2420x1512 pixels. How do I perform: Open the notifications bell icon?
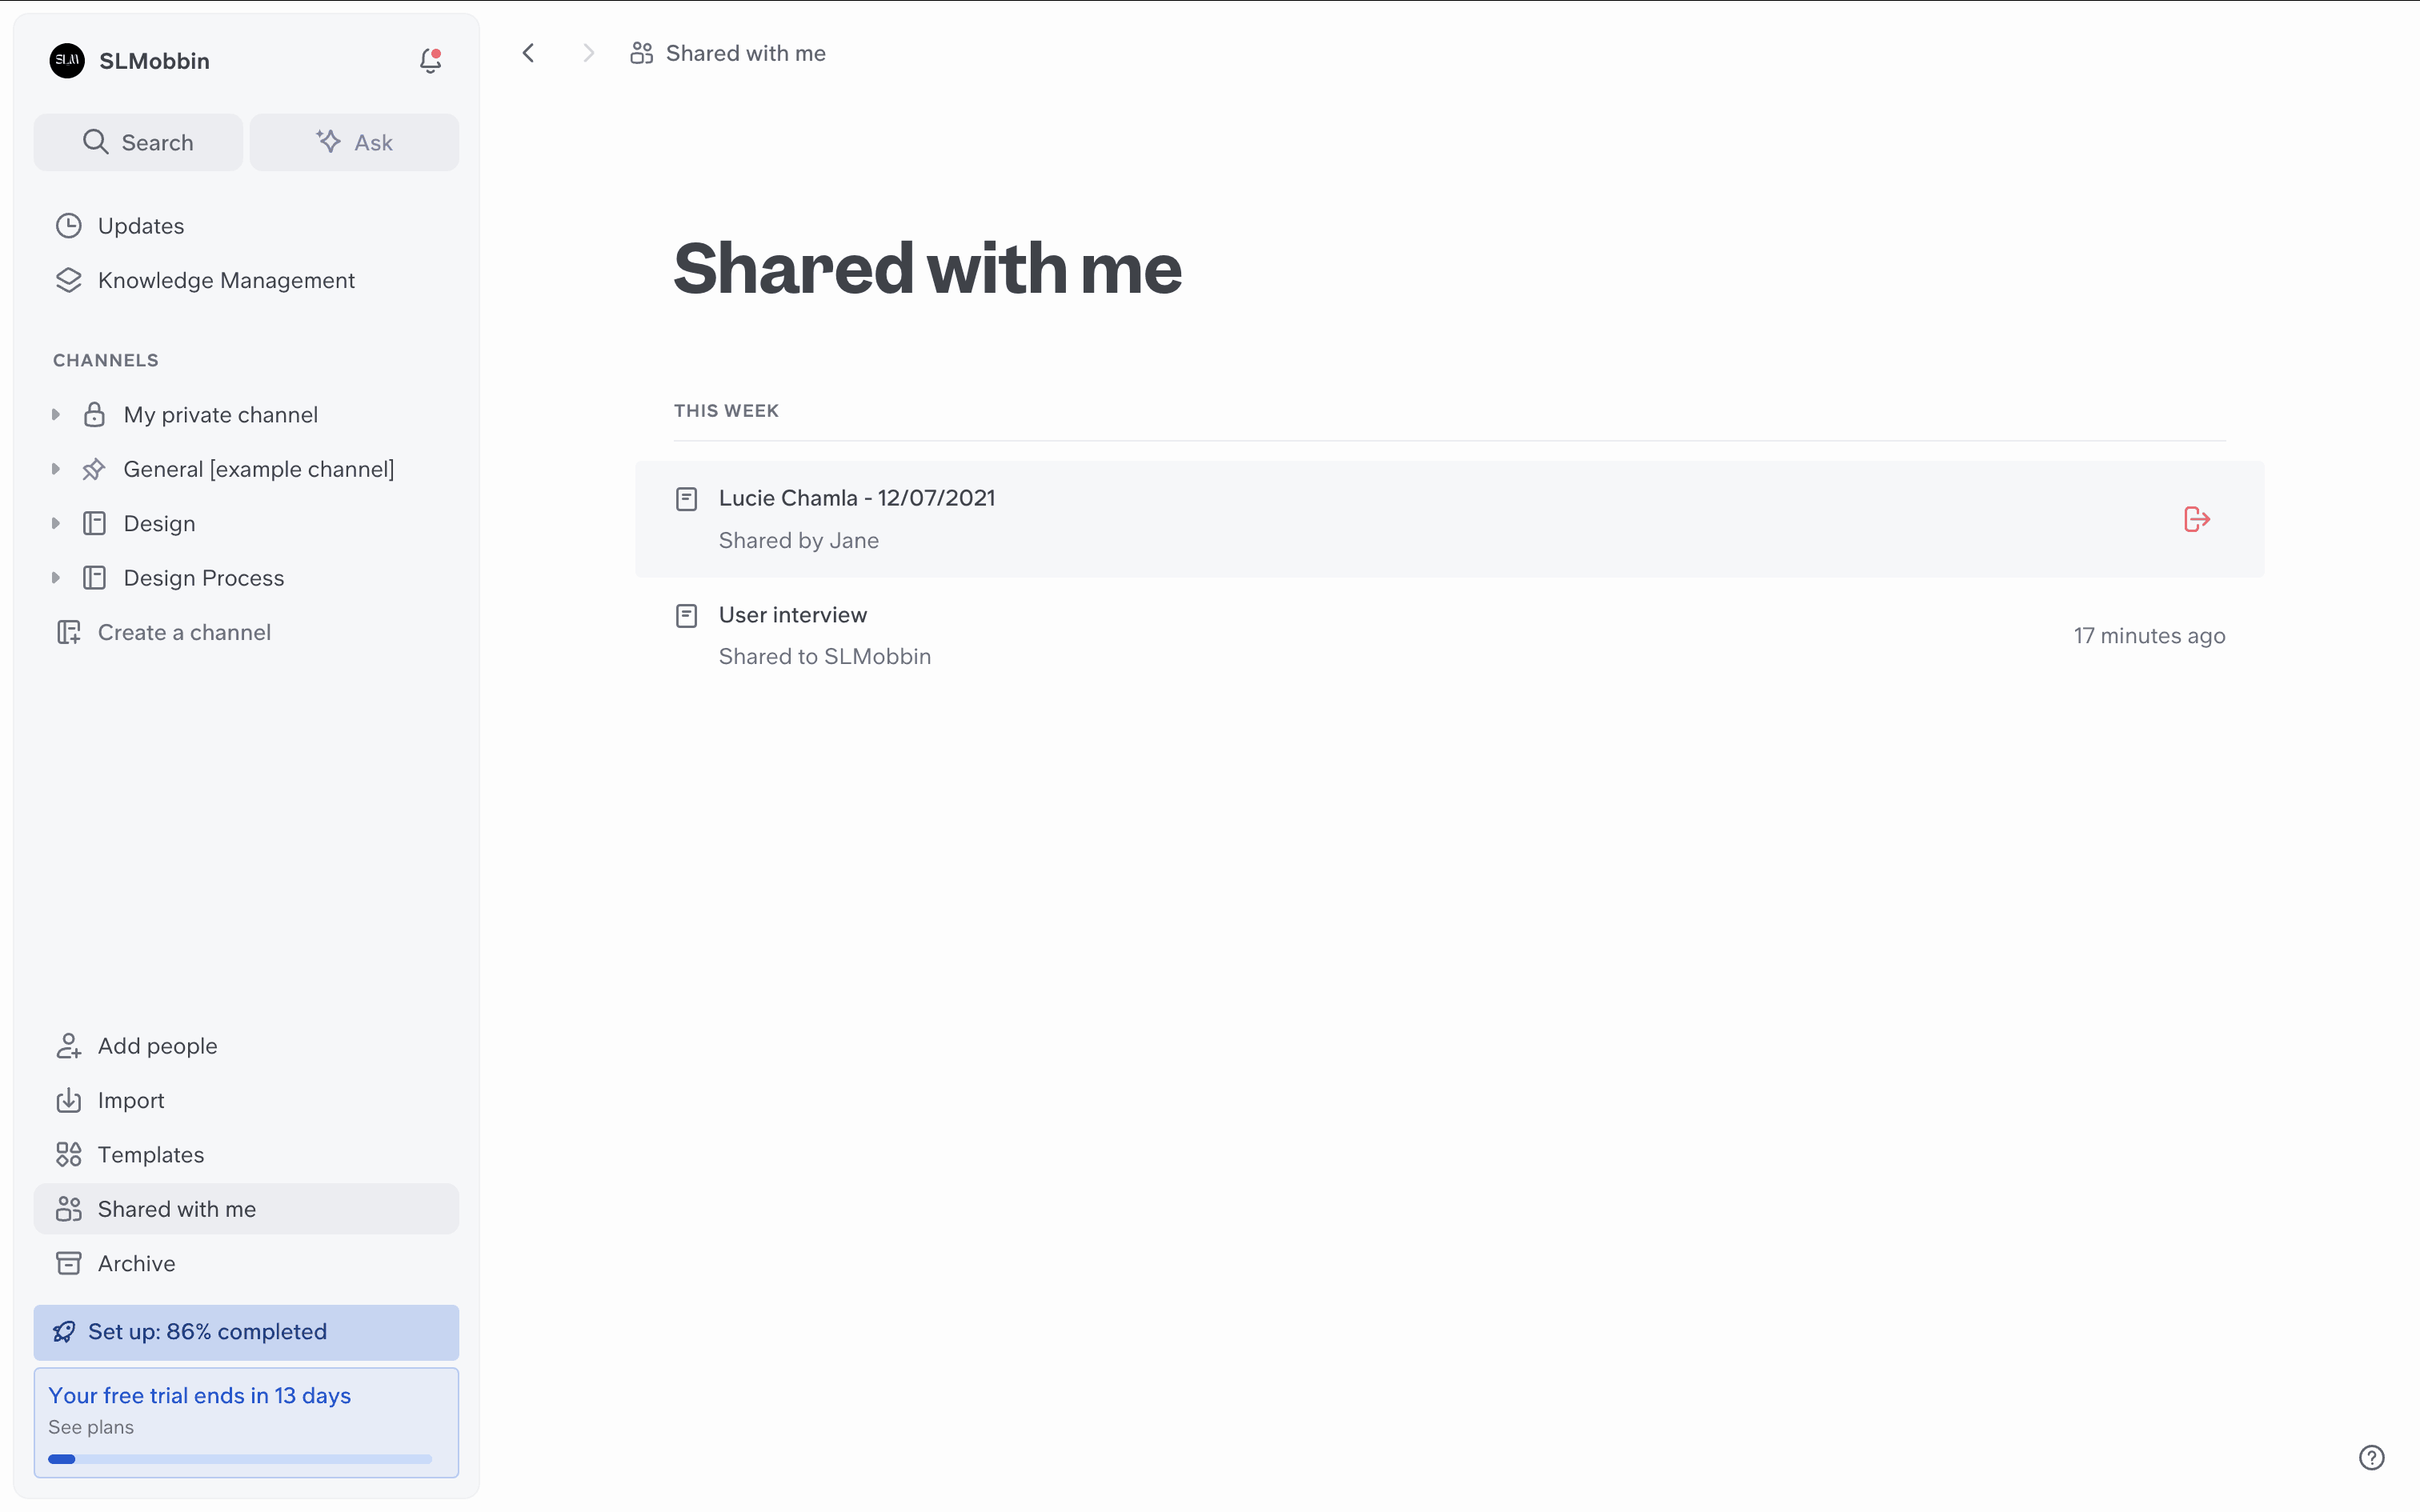430,61
